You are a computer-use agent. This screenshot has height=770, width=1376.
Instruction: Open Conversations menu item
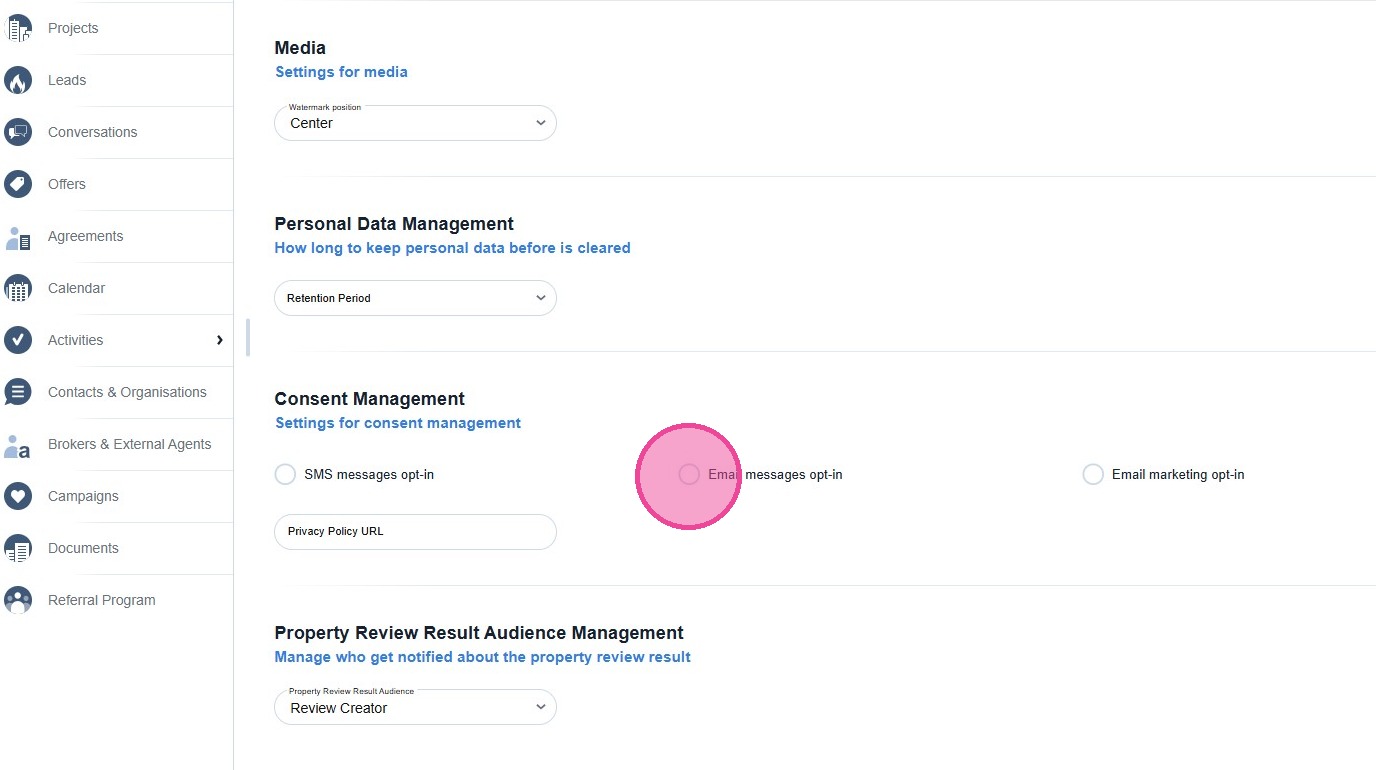click(93, 132)
